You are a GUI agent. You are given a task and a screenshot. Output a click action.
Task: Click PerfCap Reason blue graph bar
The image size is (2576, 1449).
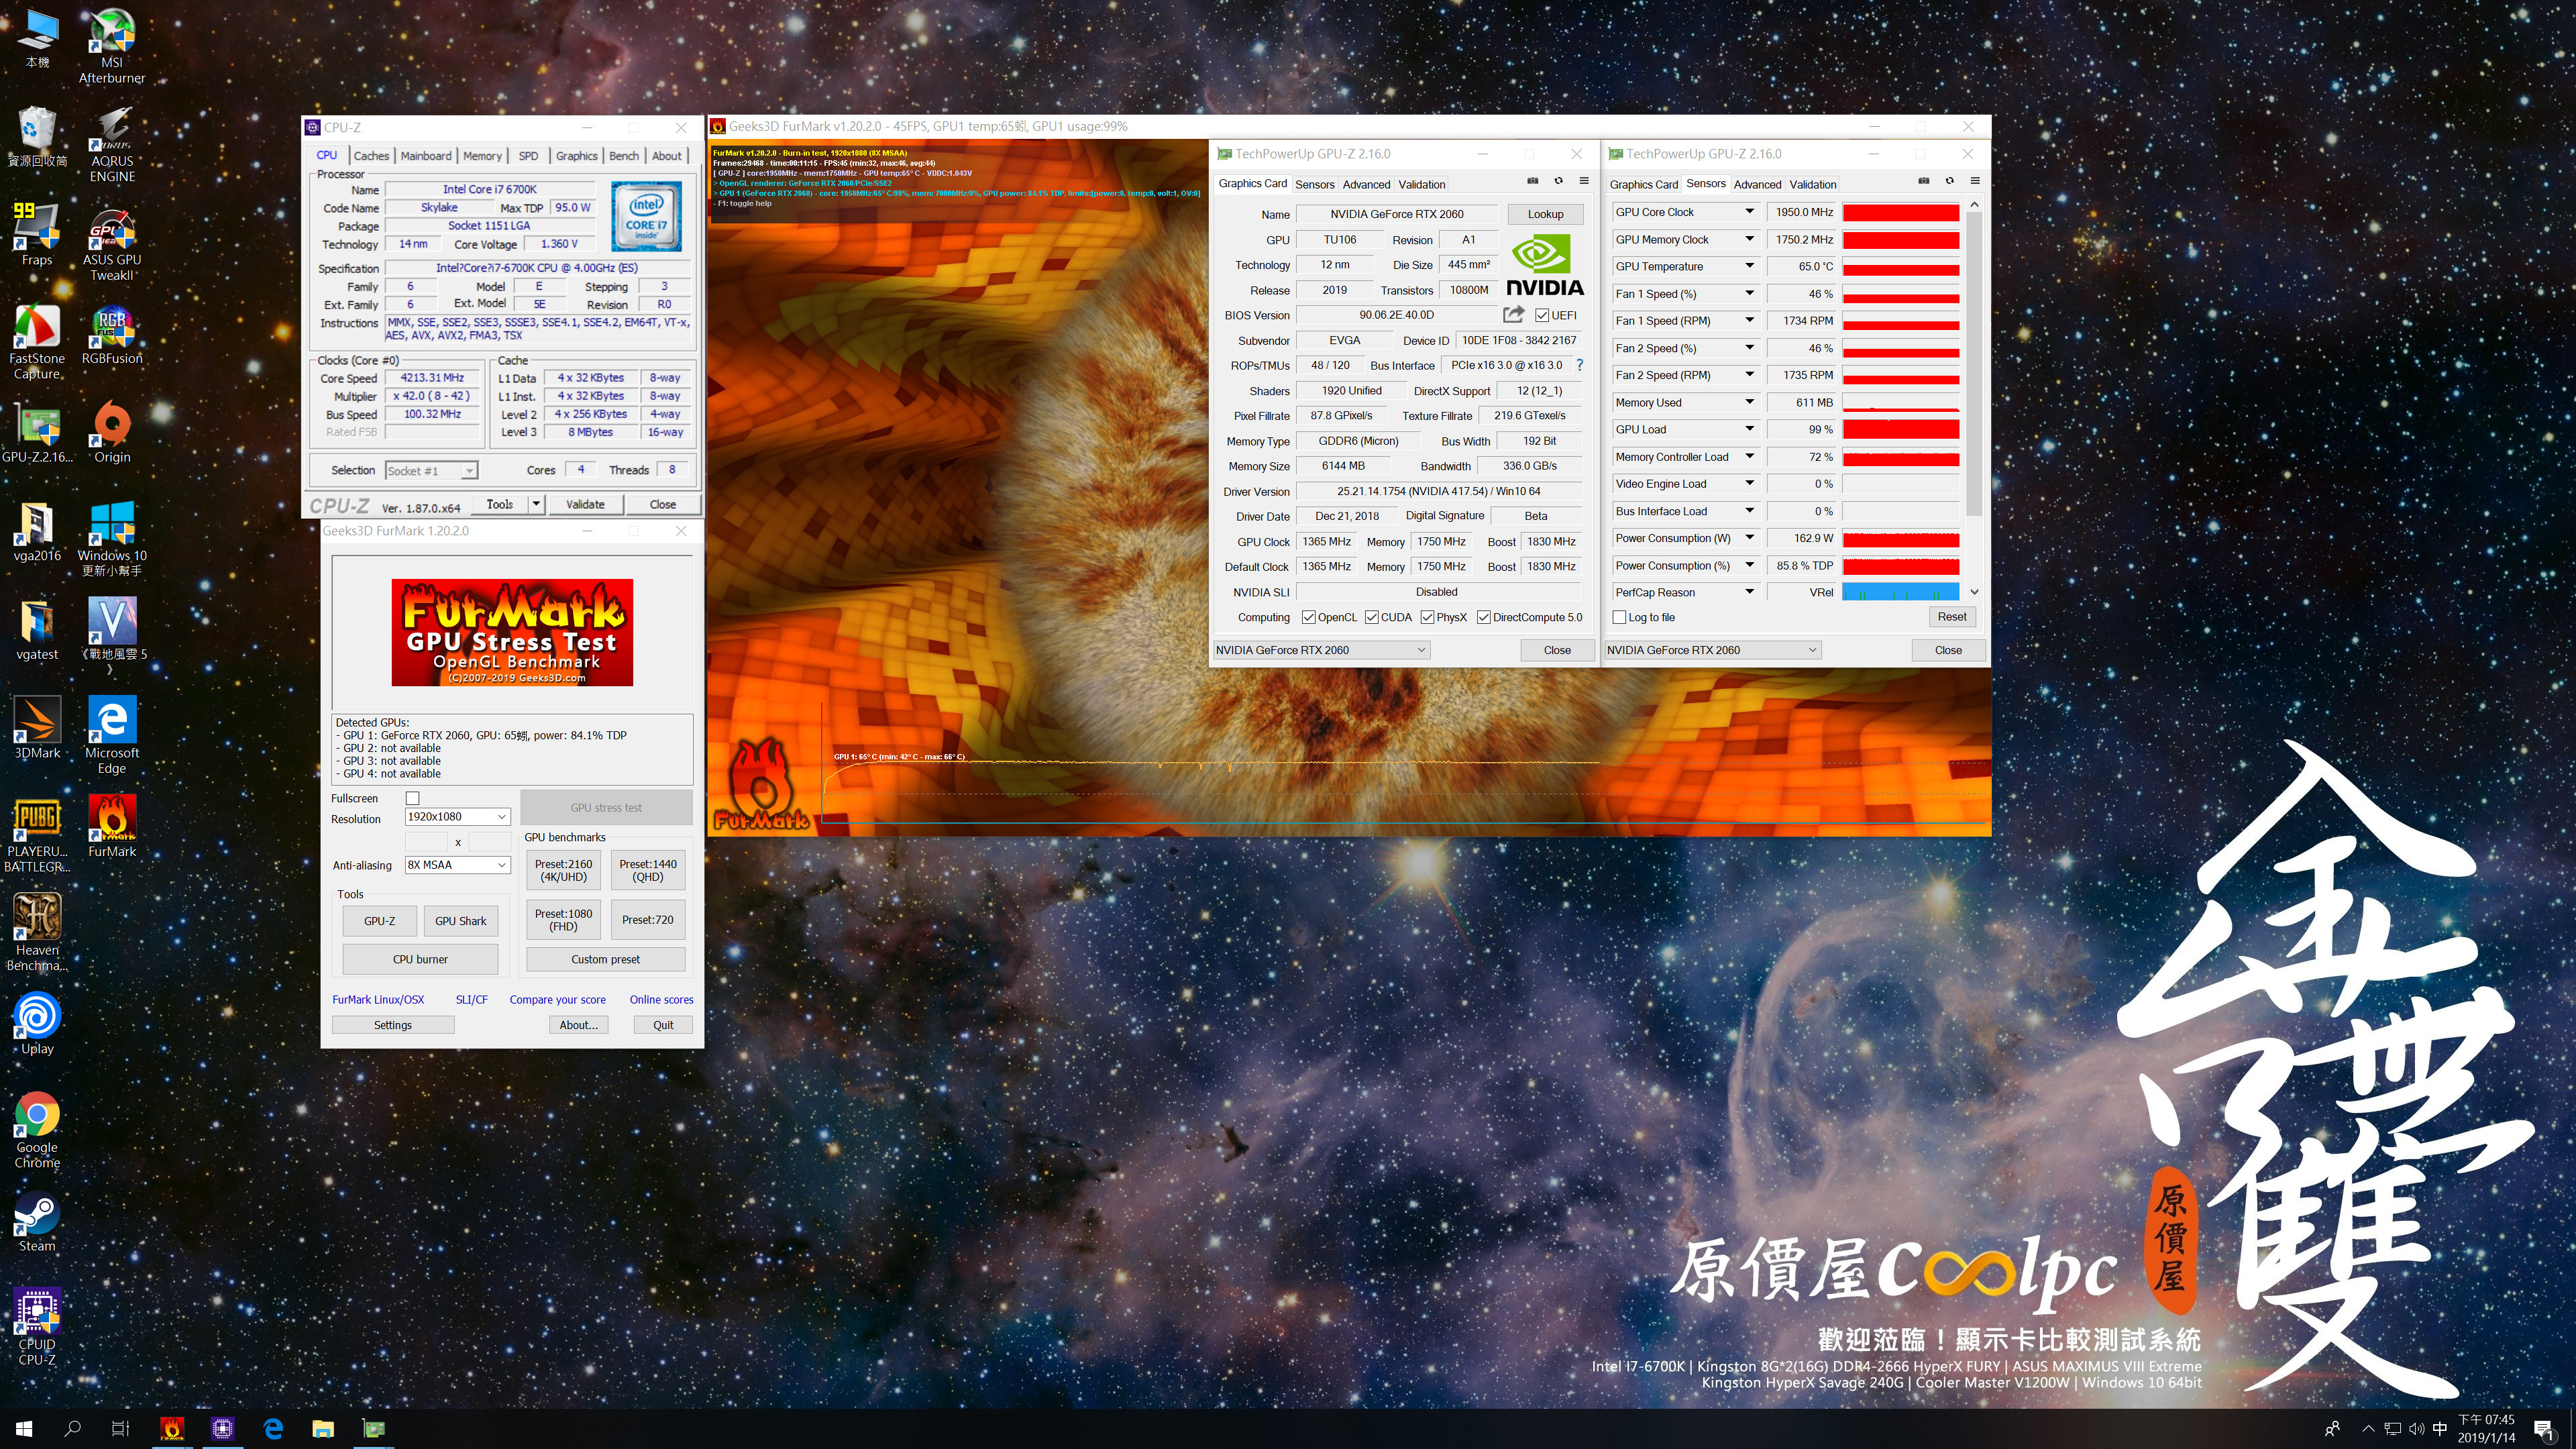pyautogui.click(x=1900, y=593)
